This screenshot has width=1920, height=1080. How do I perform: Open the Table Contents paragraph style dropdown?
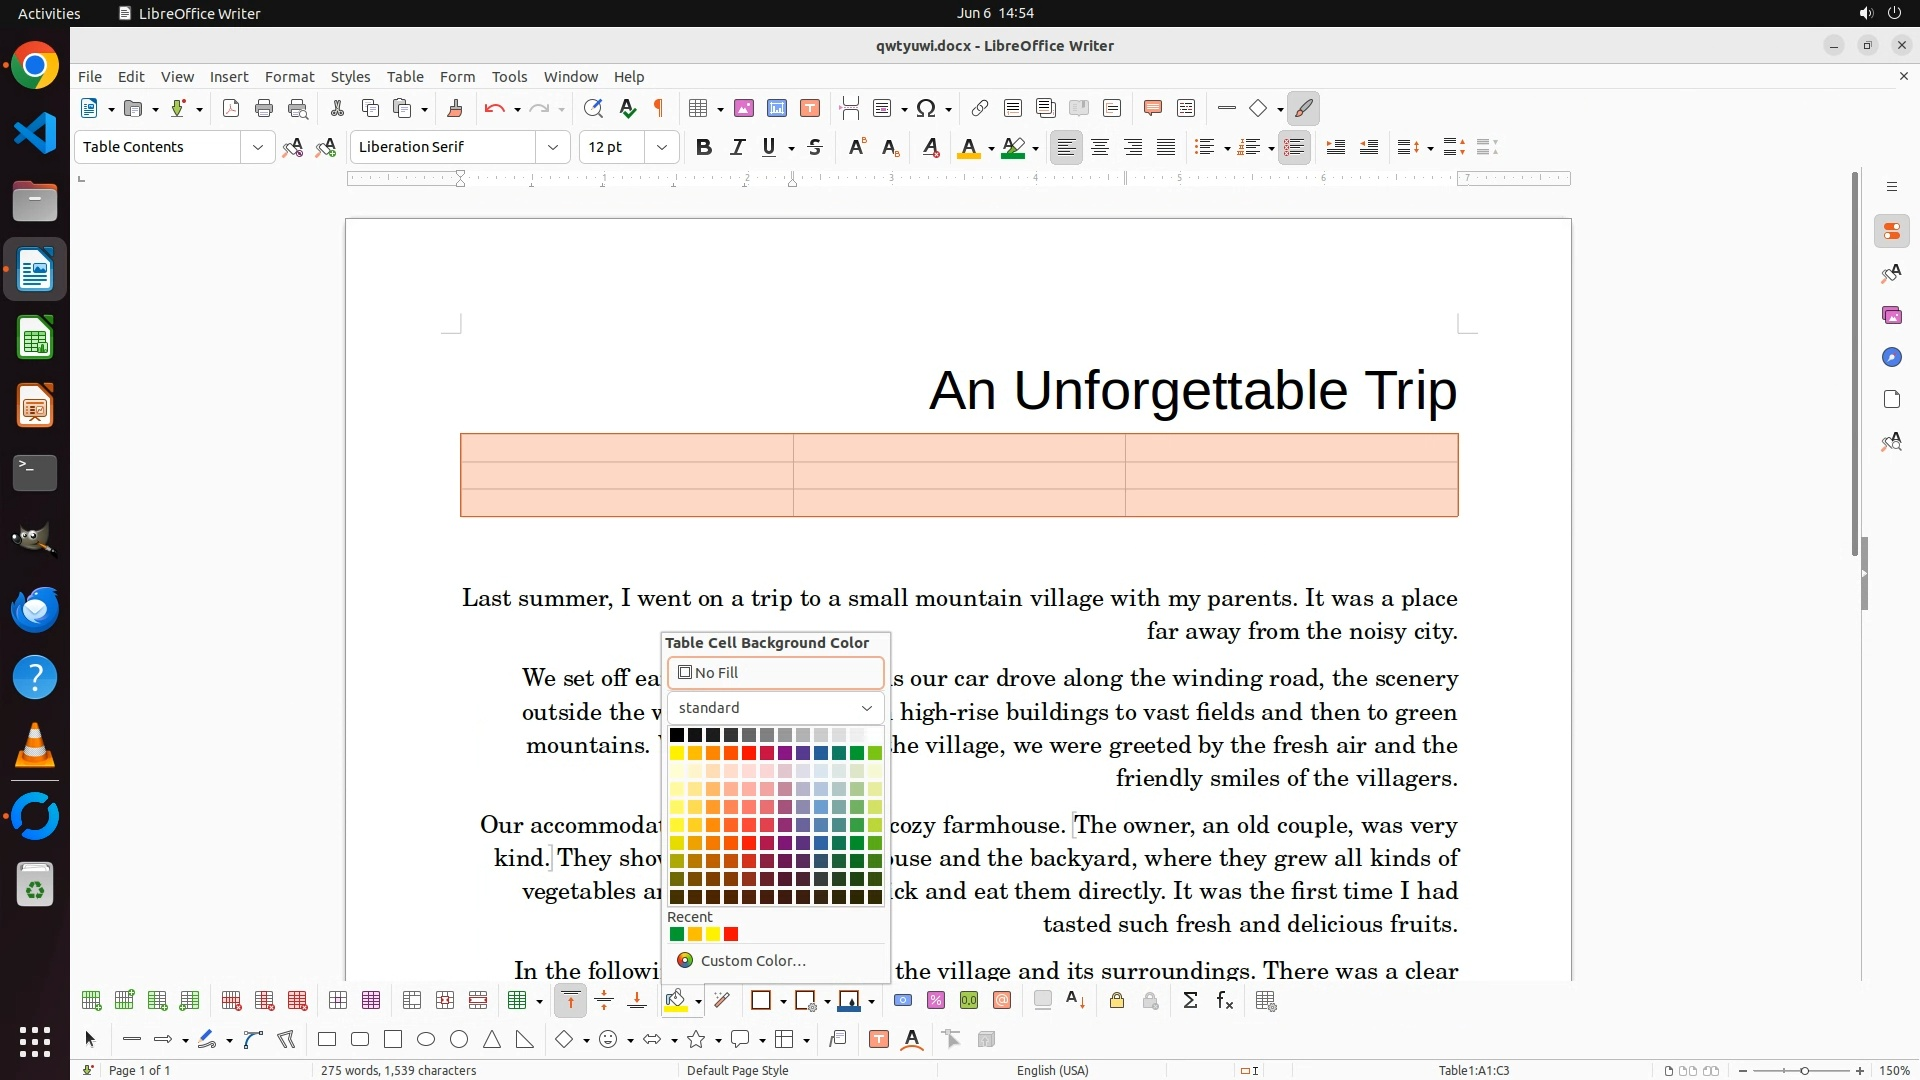click(257, 147)
